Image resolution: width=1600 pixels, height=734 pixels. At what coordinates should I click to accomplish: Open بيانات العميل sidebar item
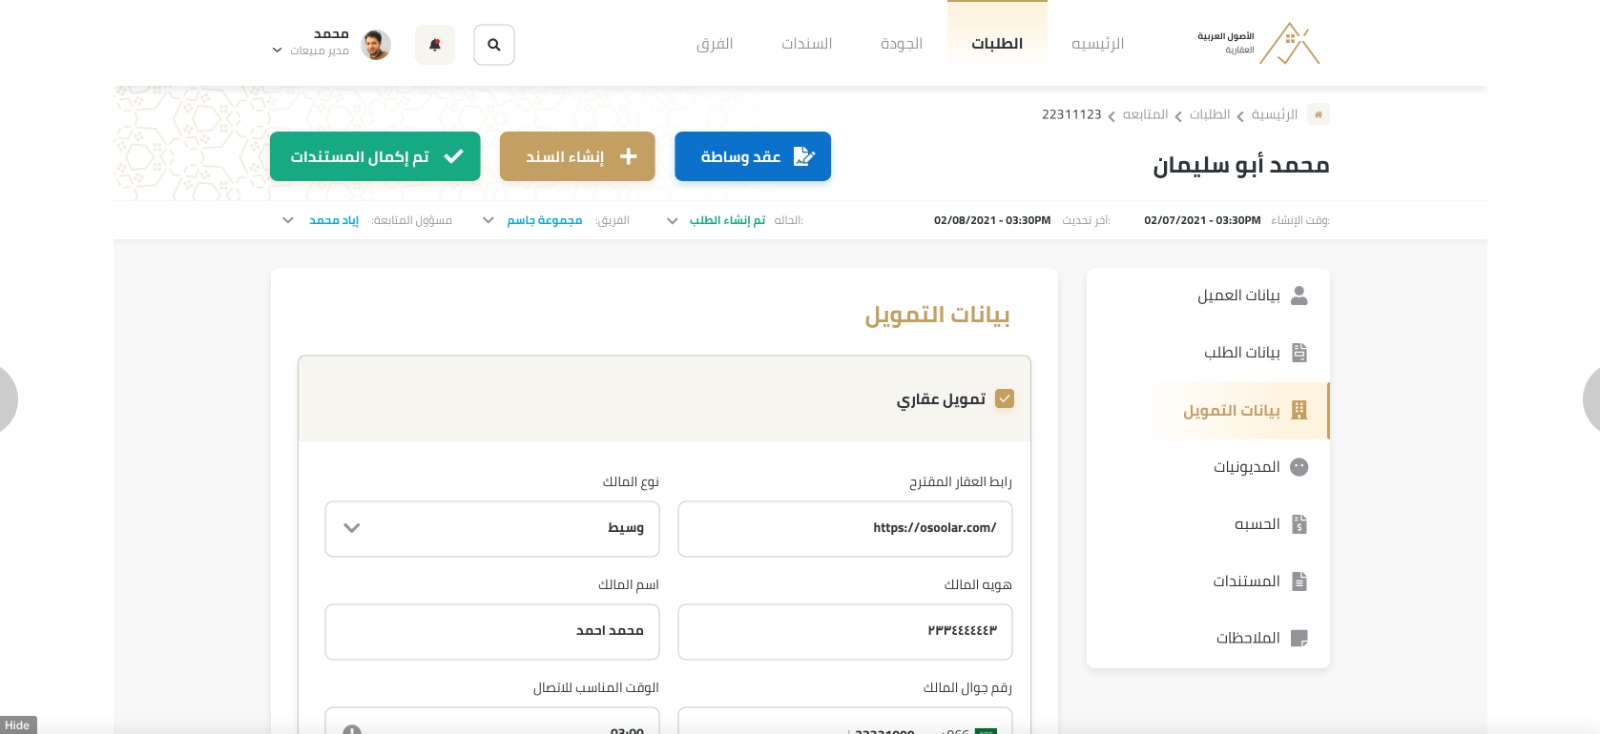click(x=1208, y=295)
